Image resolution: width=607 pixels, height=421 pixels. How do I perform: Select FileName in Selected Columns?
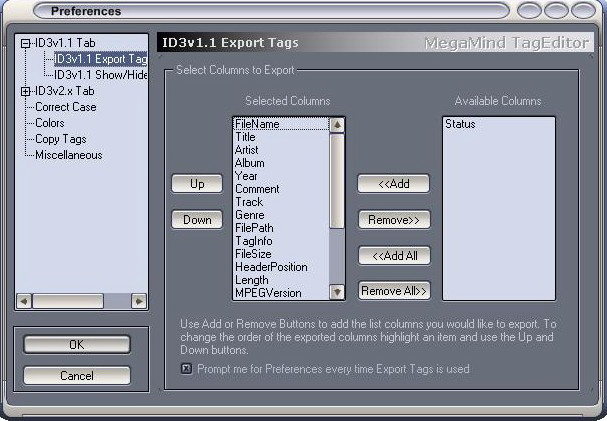[281, 124]
